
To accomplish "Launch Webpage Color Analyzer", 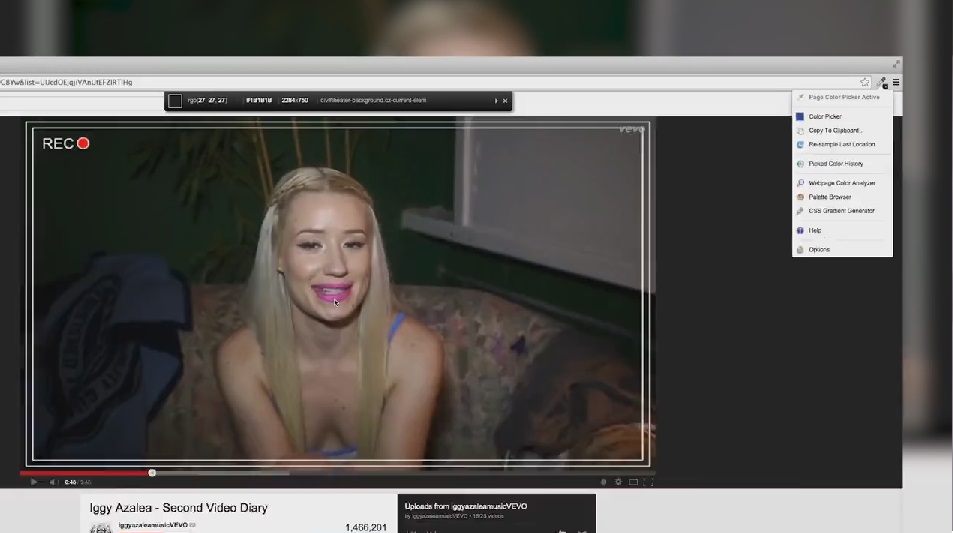I will 842,183.
